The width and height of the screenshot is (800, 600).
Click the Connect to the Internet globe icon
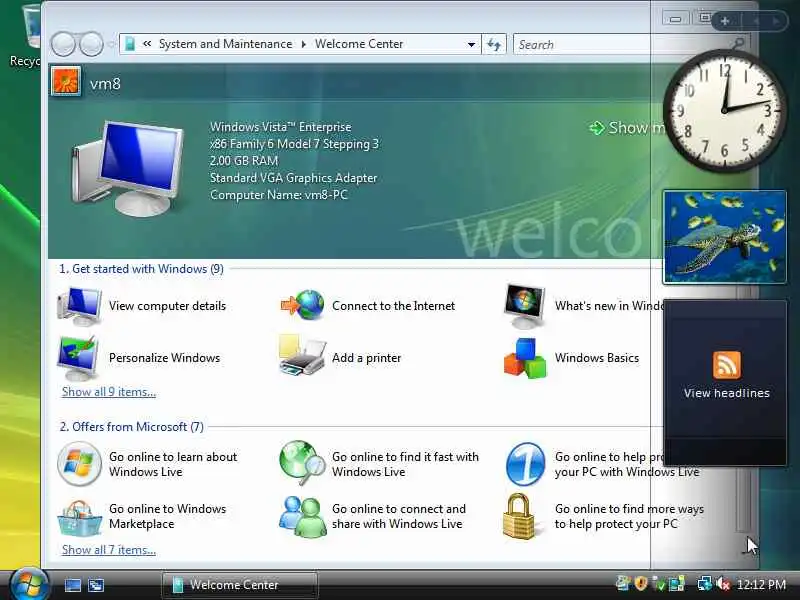[x=303, y=305]
